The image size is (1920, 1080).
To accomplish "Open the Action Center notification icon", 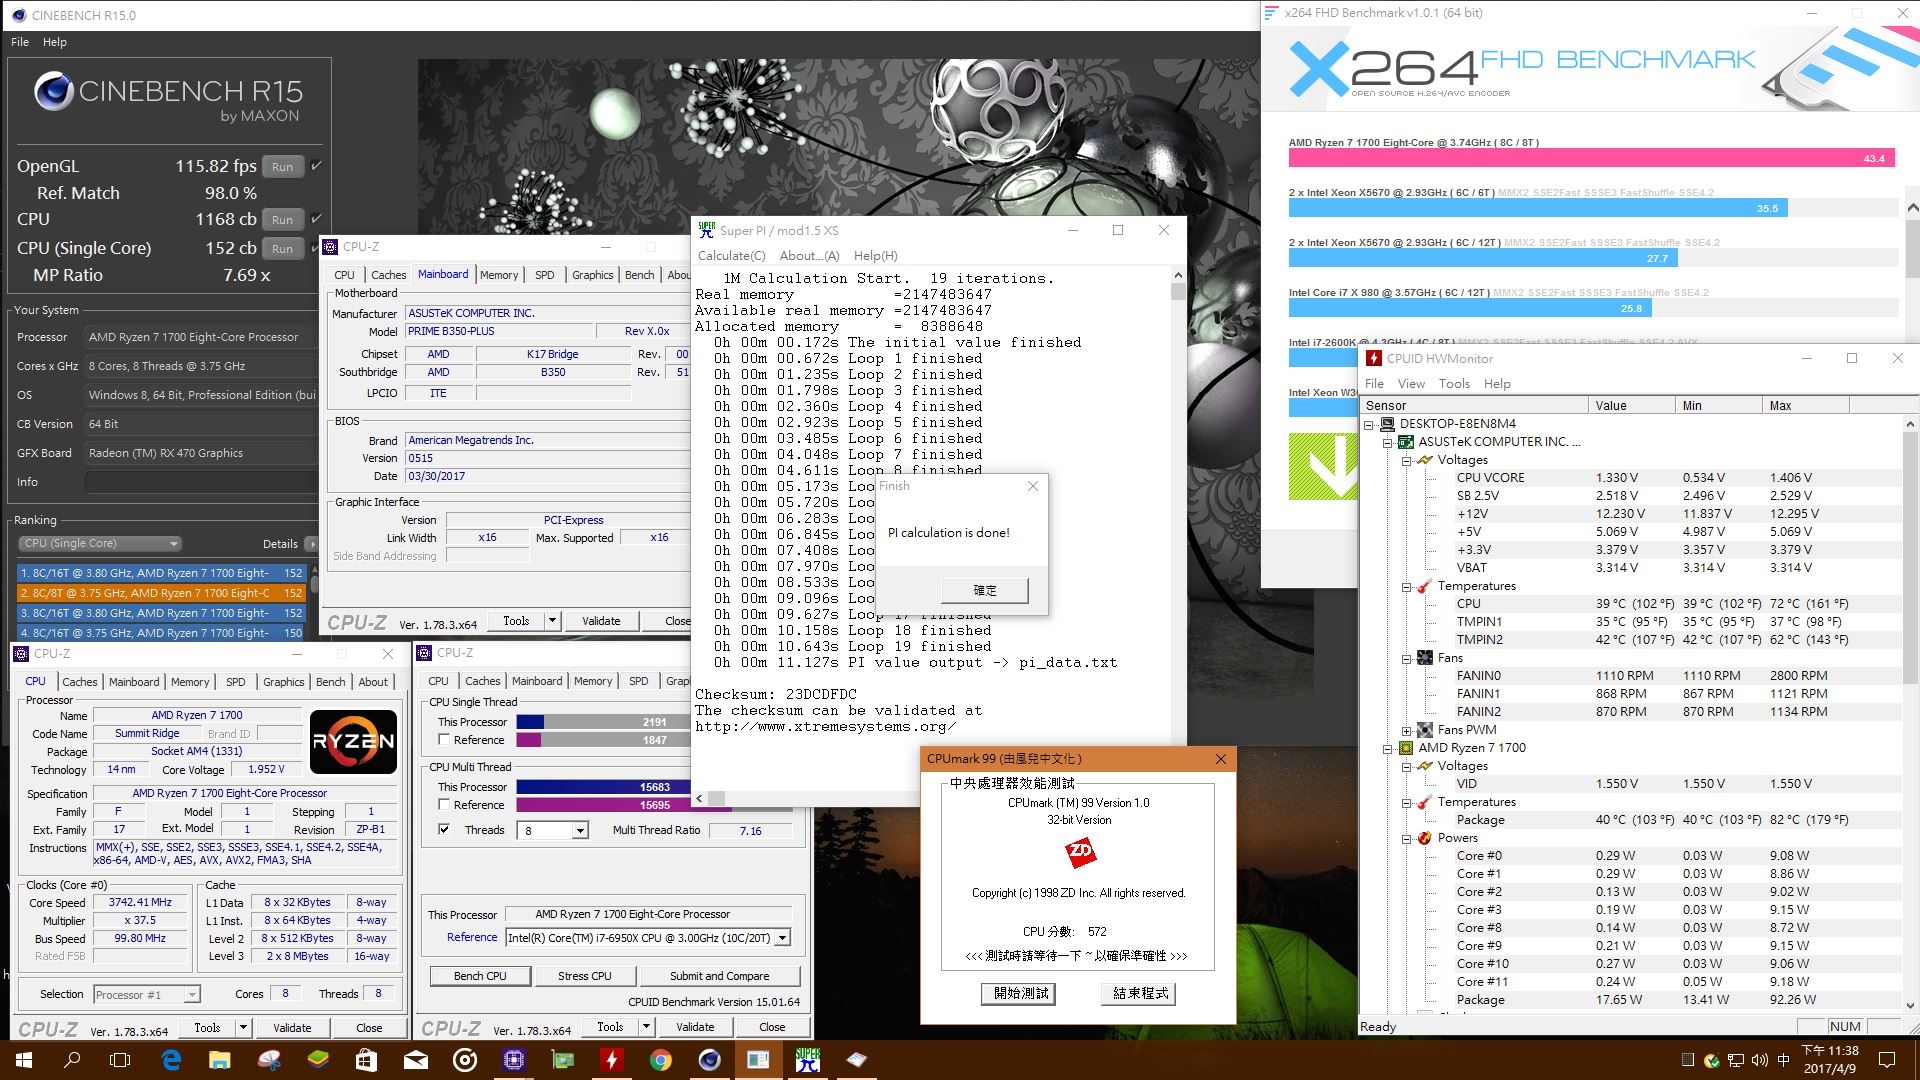I will tap(1887, 1060).
